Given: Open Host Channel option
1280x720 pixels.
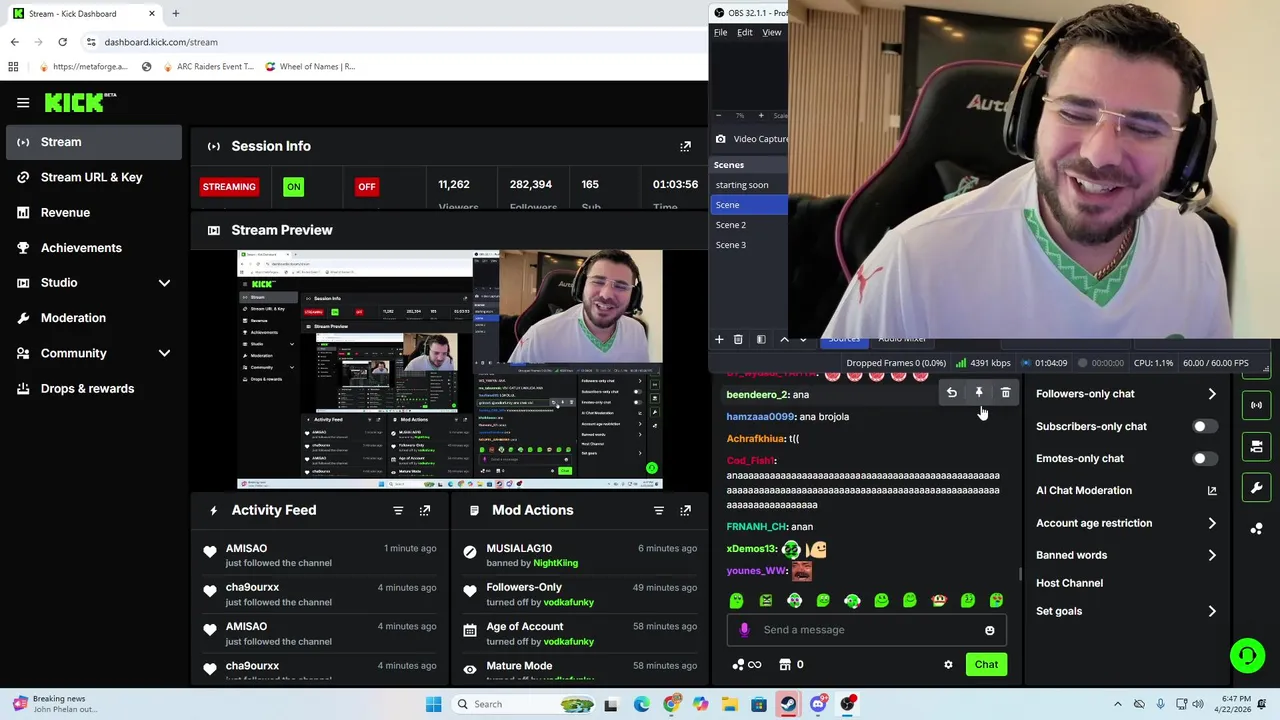Looking at the screenshot, I should click(1069, 583).
